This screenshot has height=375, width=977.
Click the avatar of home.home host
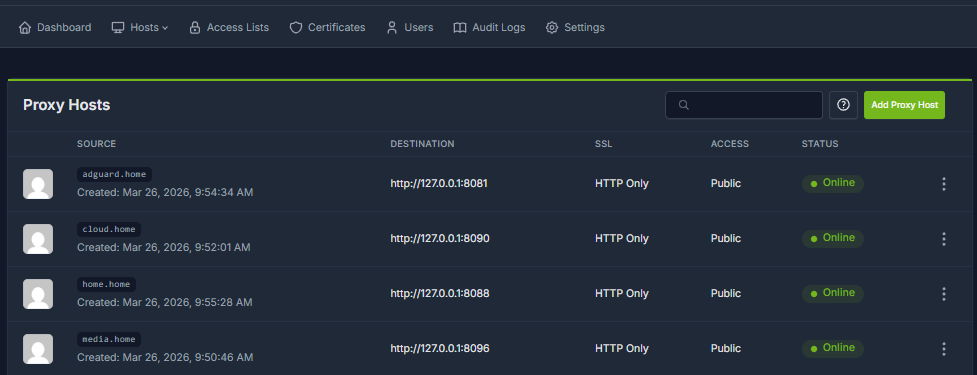point(38,293)
